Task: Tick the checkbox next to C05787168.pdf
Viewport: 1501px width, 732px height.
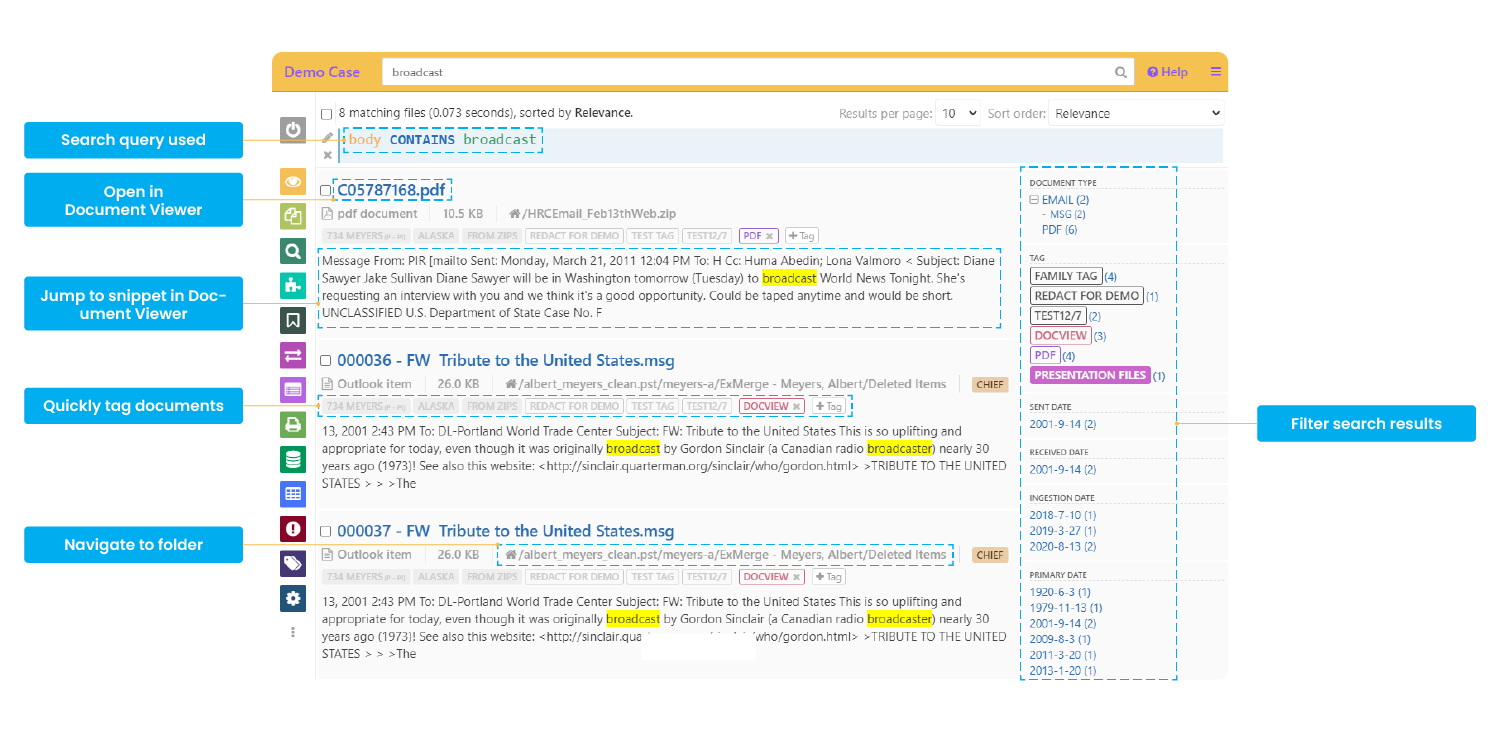Action: point(326,189)
